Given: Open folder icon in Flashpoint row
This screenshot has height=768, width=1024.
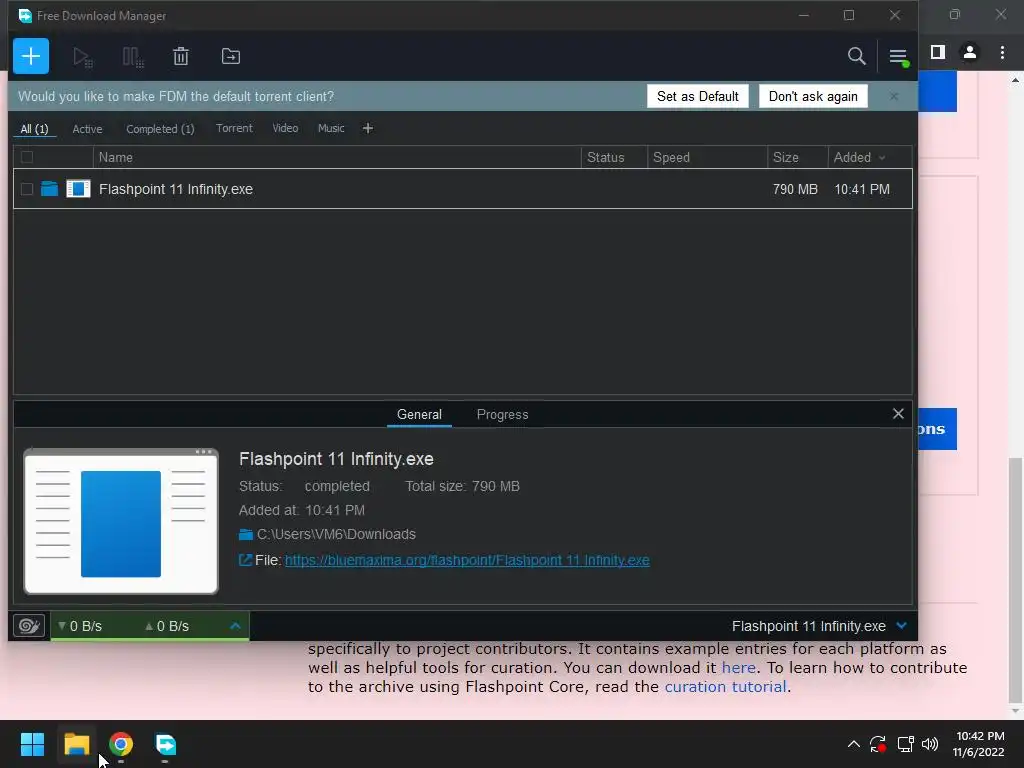Looking at the screenshot, I should pyautogui.click(x=50, y=189).
